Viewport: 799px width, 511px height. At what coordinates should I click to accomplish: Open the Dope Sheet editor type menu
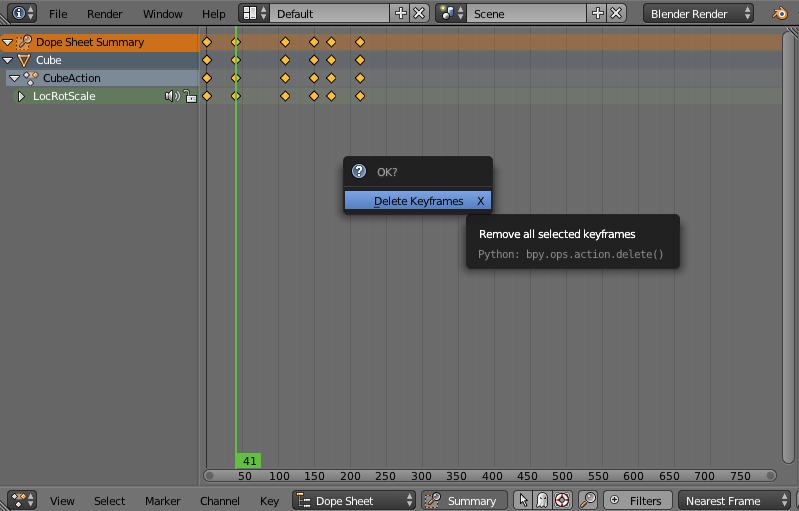pos(22,500)
